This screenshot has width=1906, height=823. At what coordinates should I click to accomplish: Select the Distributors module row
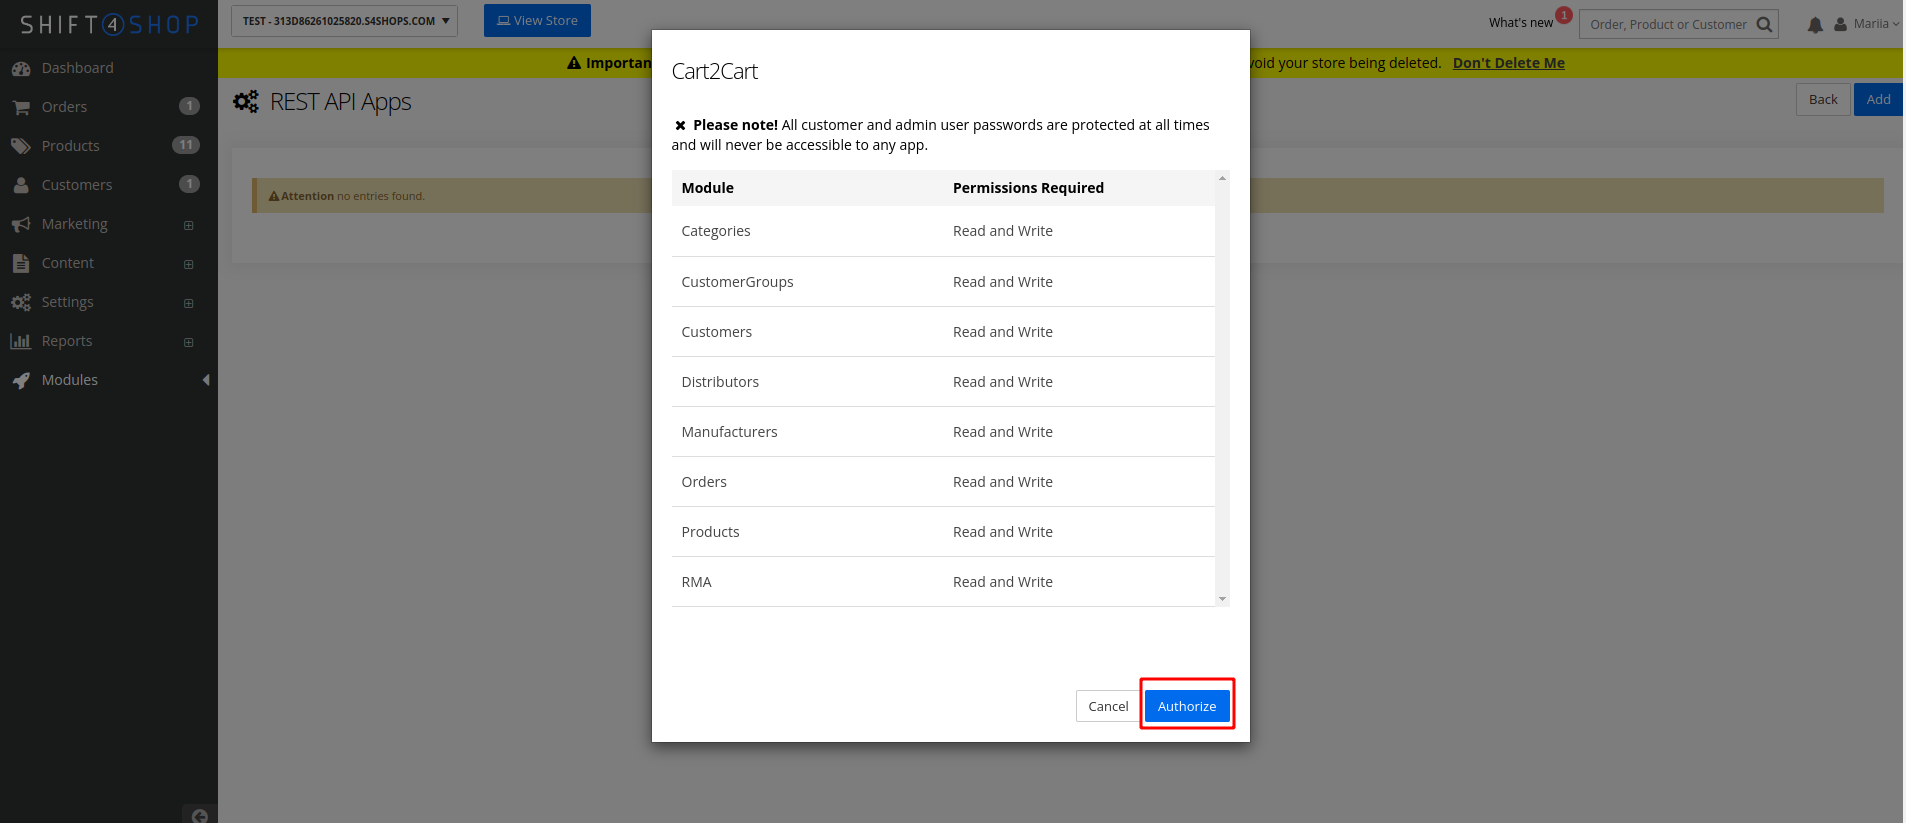[943, 382]
